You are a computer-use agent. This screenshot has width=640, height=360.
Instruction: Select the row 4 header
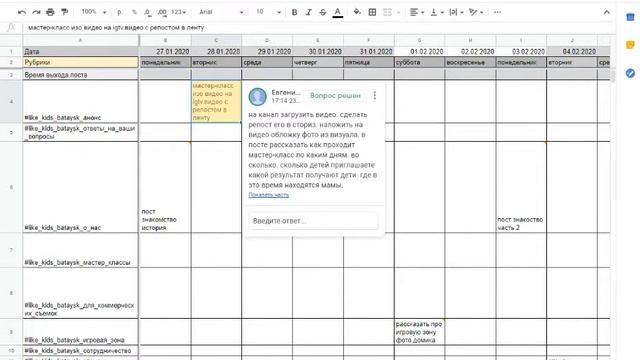11,101
